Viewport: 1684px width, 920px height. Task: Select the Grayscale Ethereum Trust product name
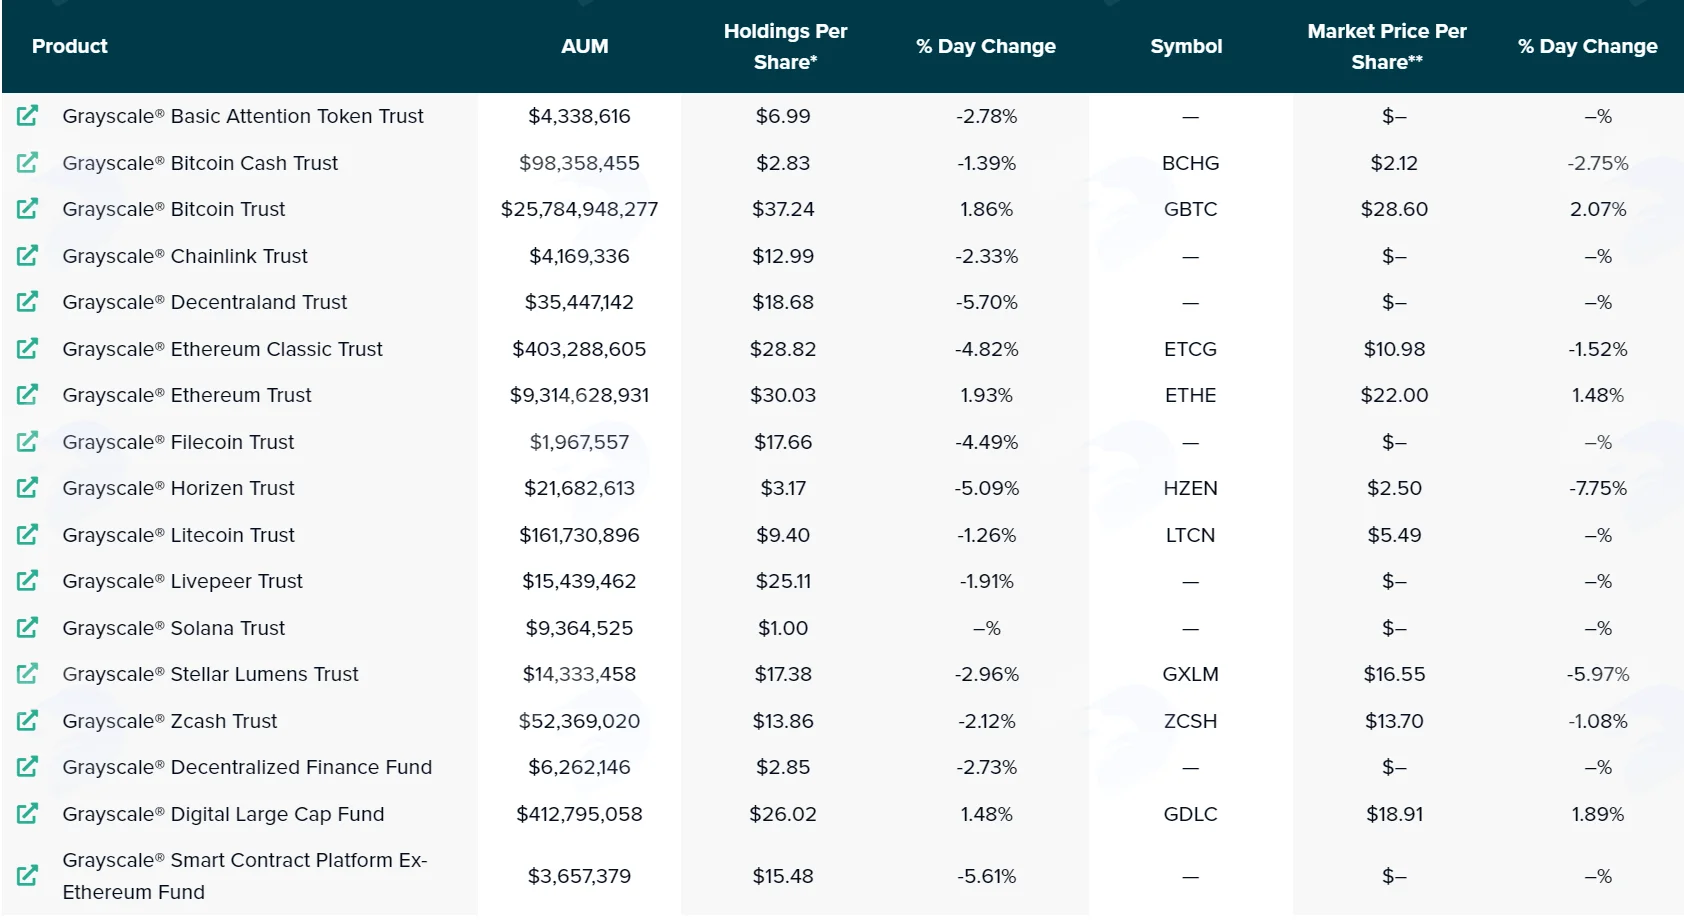(187, 395)
